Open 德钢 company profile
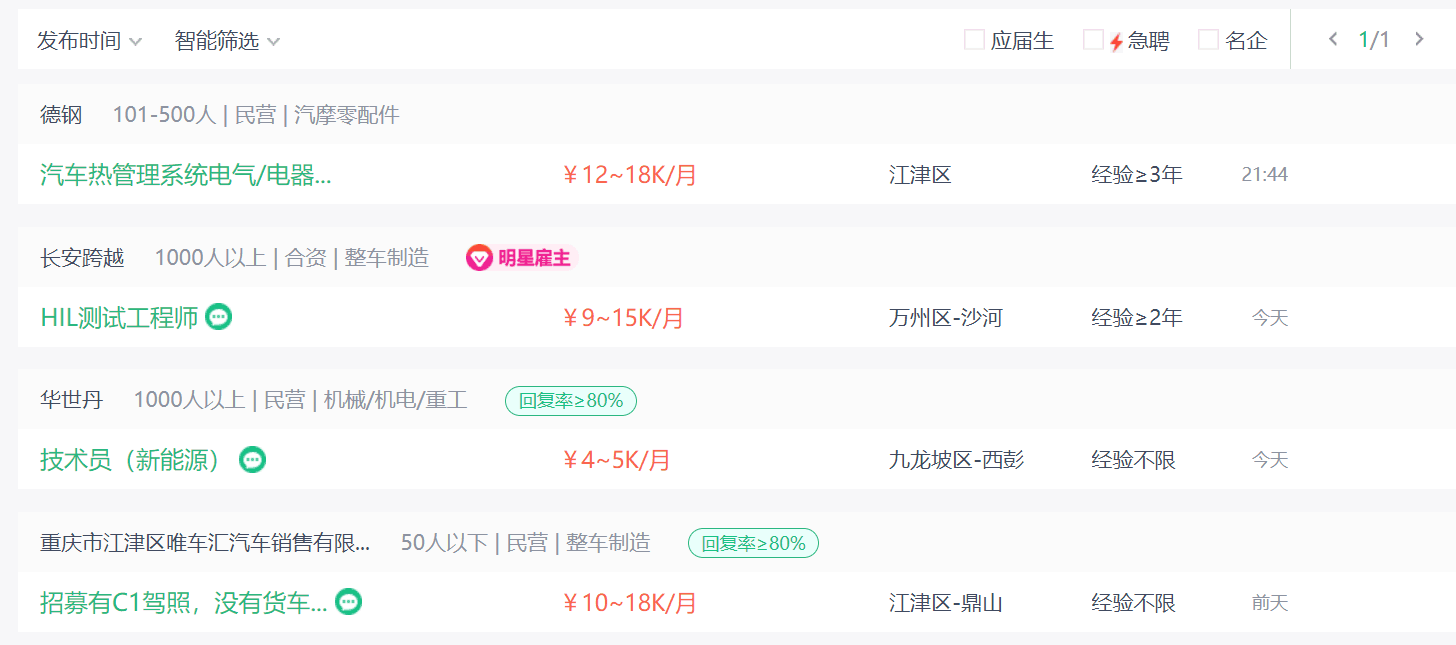 [x=61, y=115]
